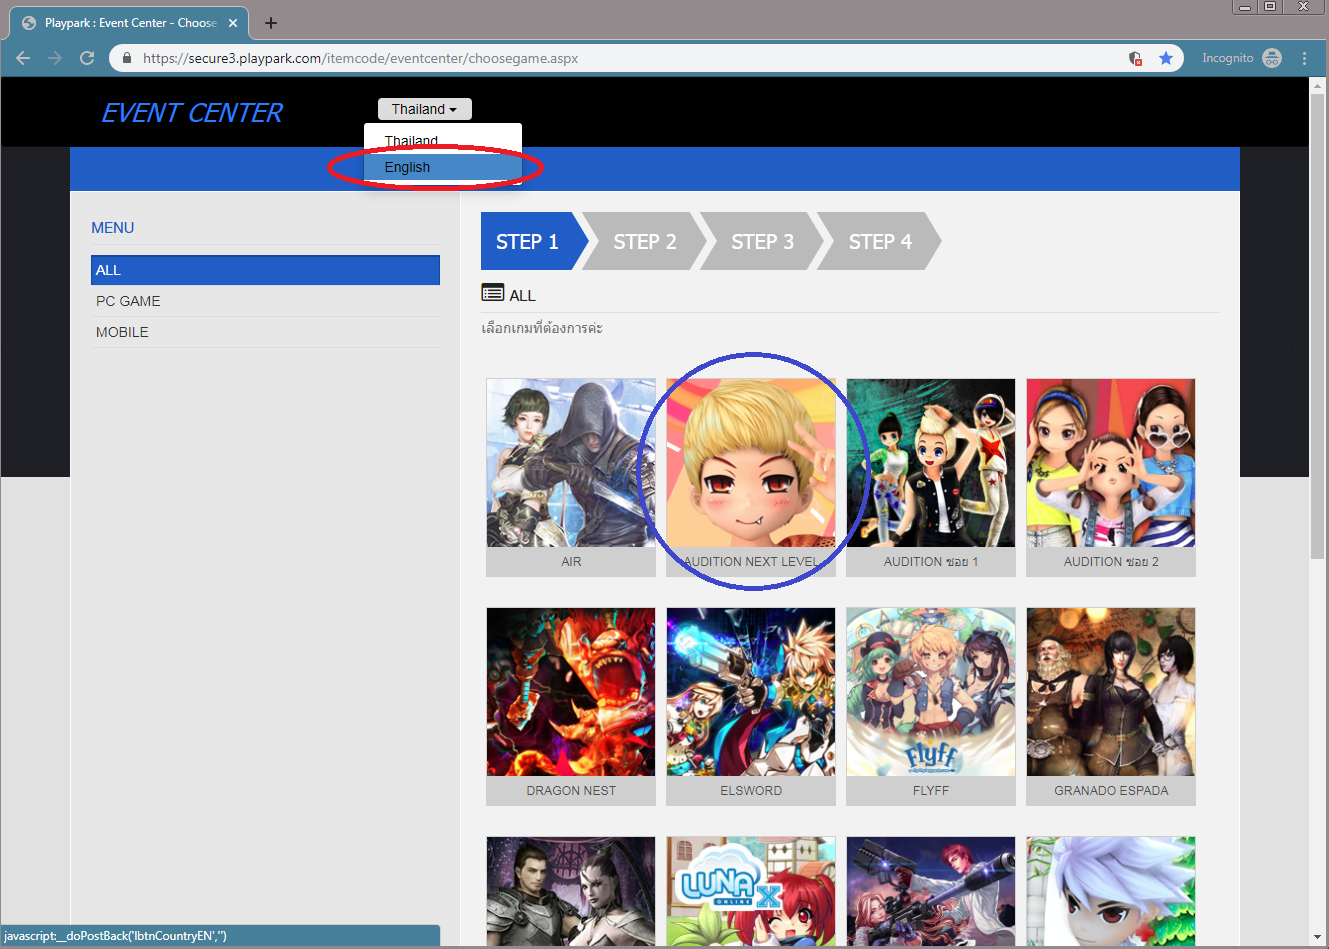Click the ALL menu item
This screenshot has height=949, width=1329.
tap(265, 270)
